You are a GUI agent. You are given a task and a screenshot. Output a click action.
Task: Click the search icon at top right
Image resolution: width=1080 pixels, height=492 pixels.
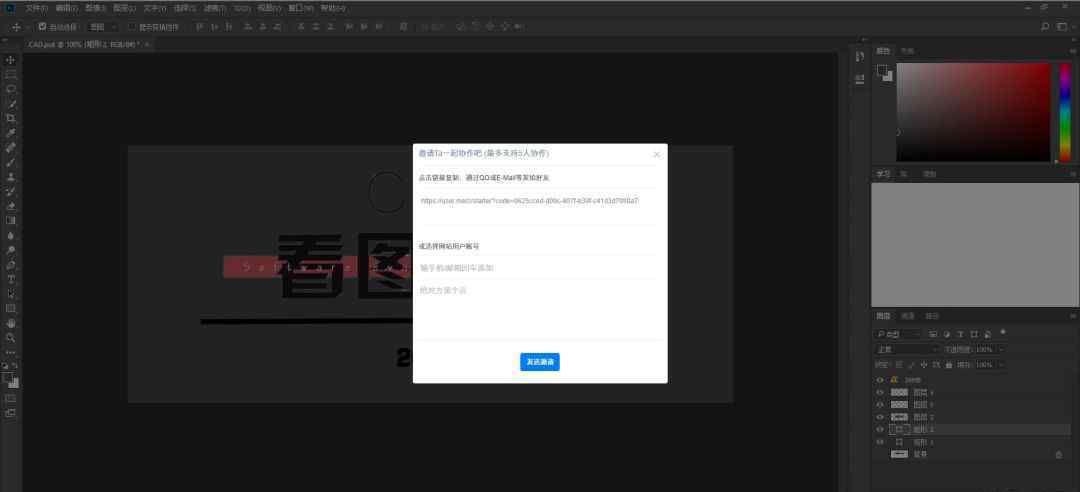(x=1046, y=26)
